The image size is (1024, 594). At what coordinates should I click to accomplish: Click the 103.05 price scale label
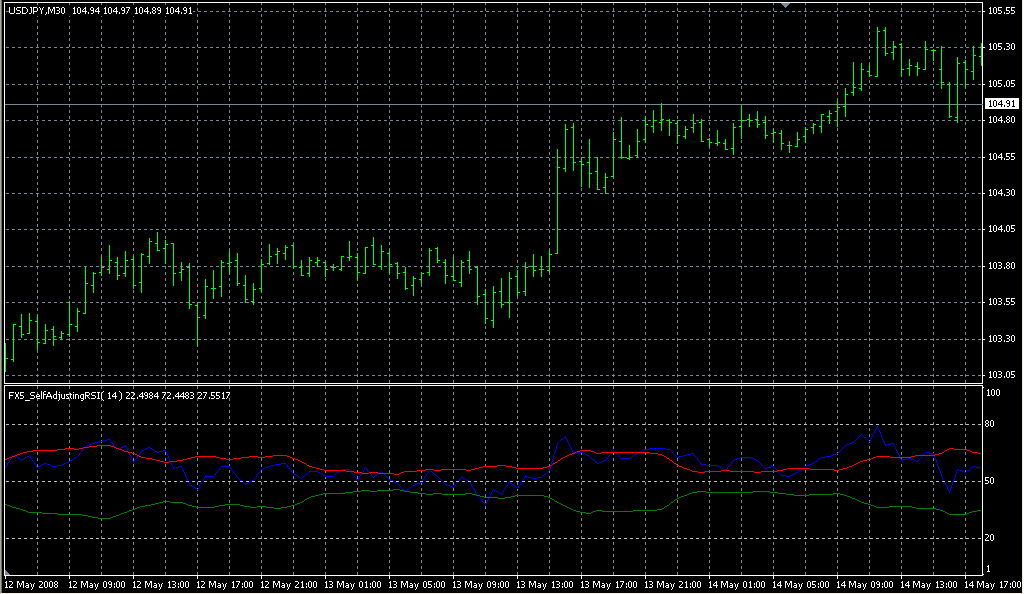(1001, 375)
